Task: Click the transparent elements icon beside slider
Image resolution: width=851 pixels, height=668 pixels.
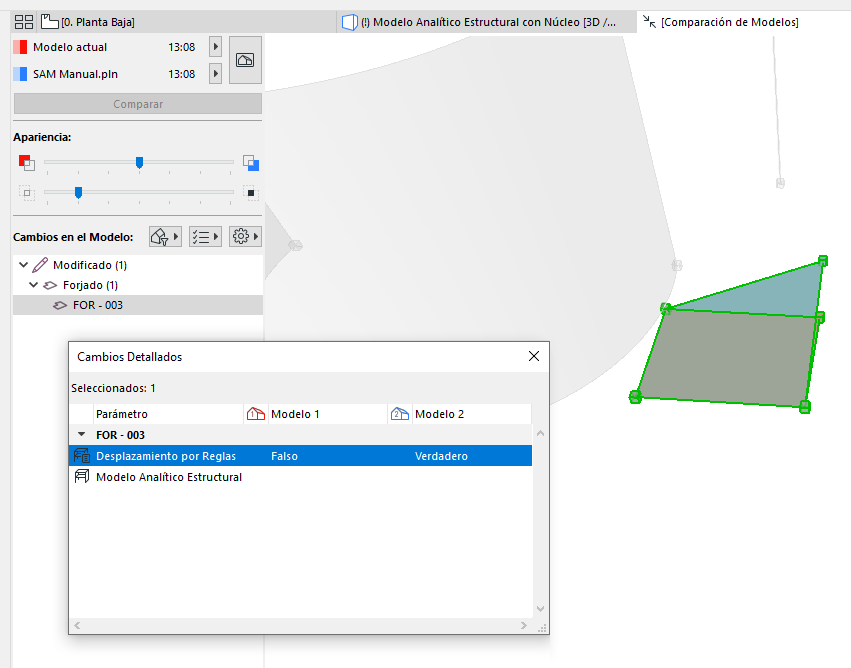Action: pyautogui.click(x=27, y=193)
